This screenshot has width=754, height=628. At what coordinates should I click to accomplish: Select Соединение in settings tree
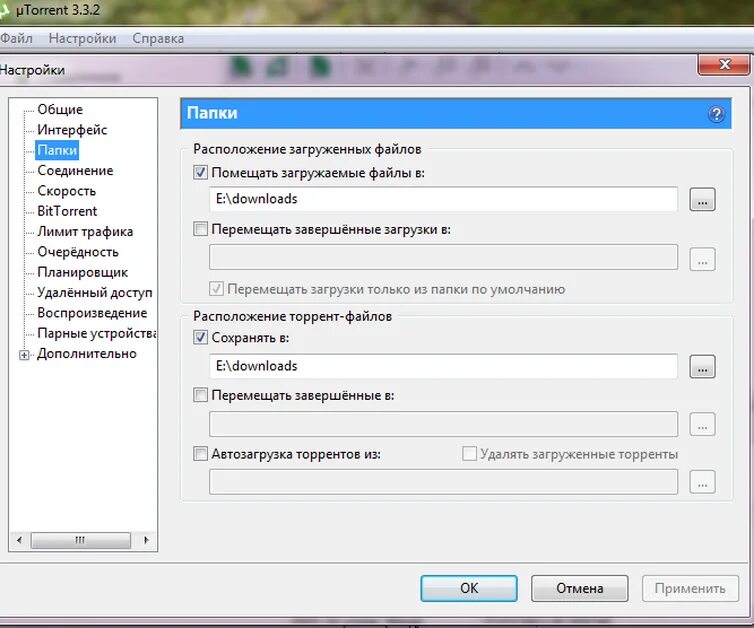[75, 171]
